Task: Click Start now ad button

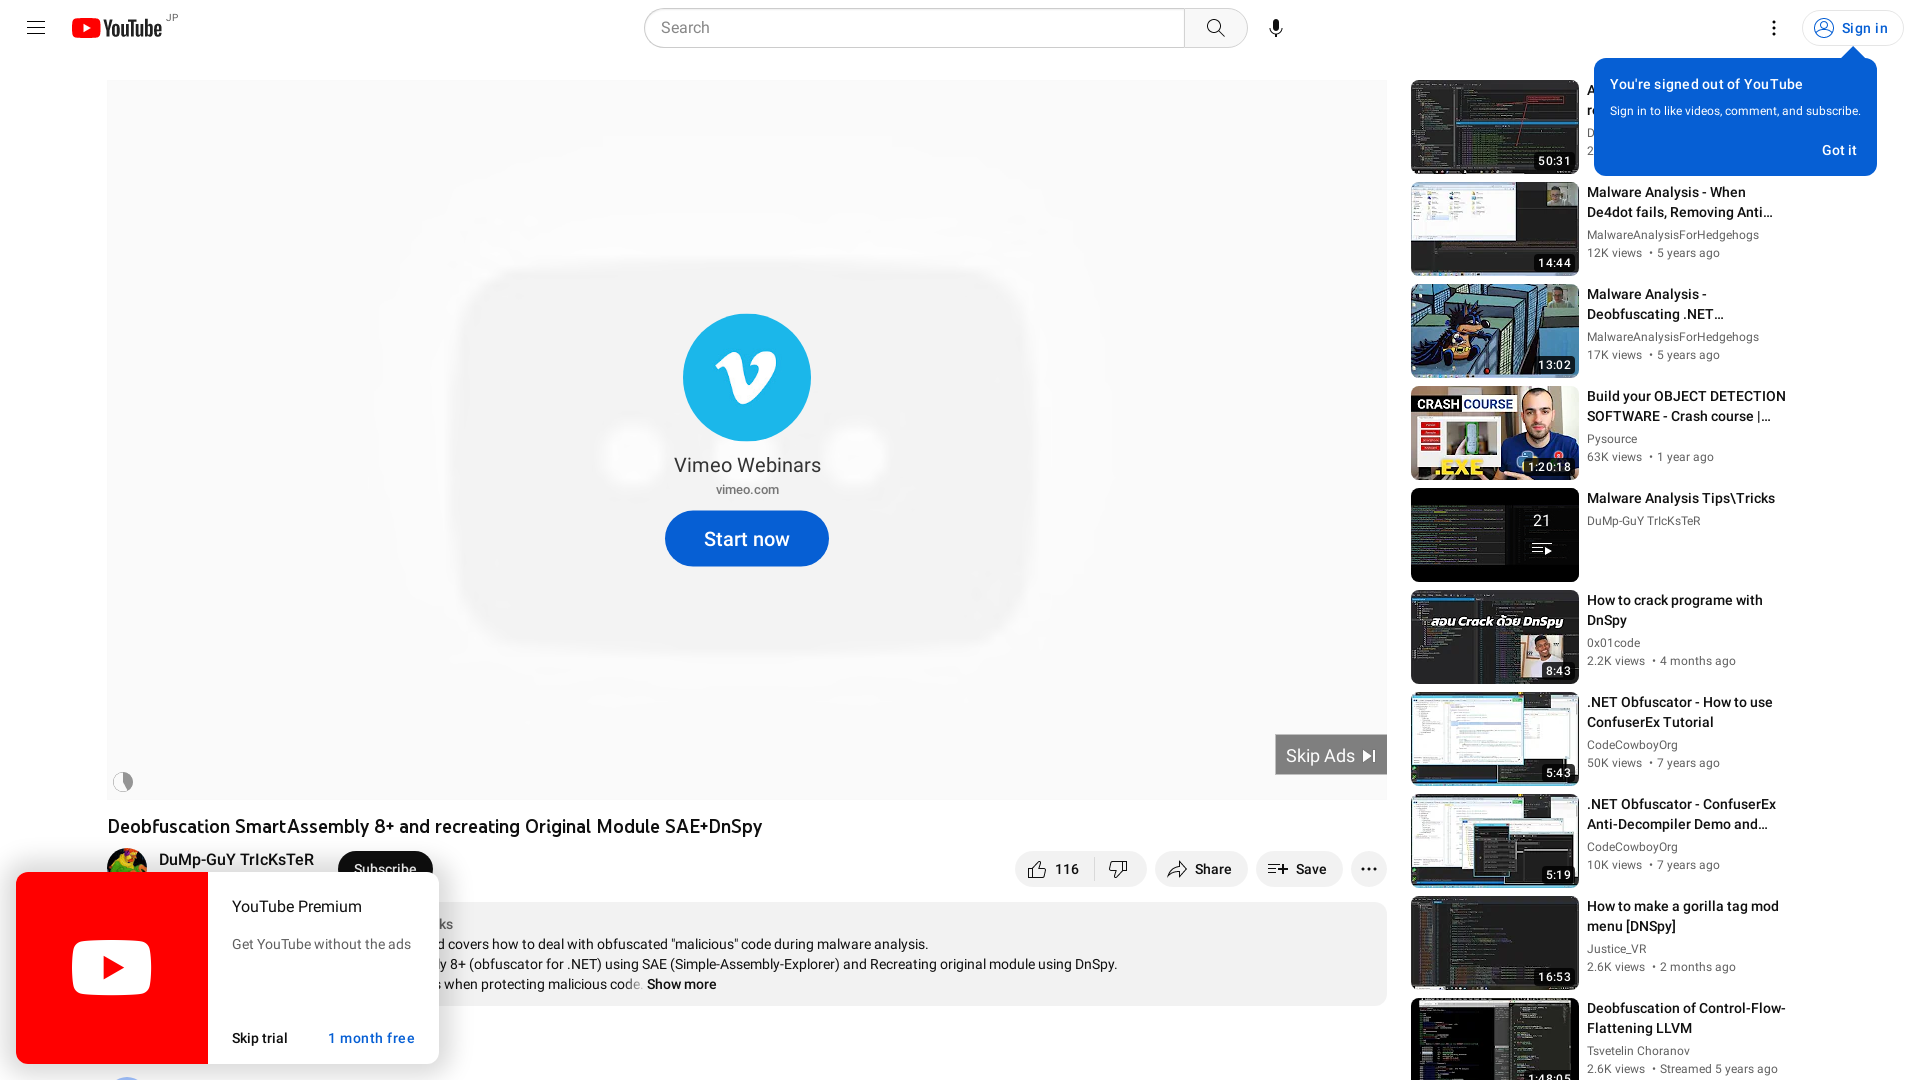Action: click(x=746, y=539)
